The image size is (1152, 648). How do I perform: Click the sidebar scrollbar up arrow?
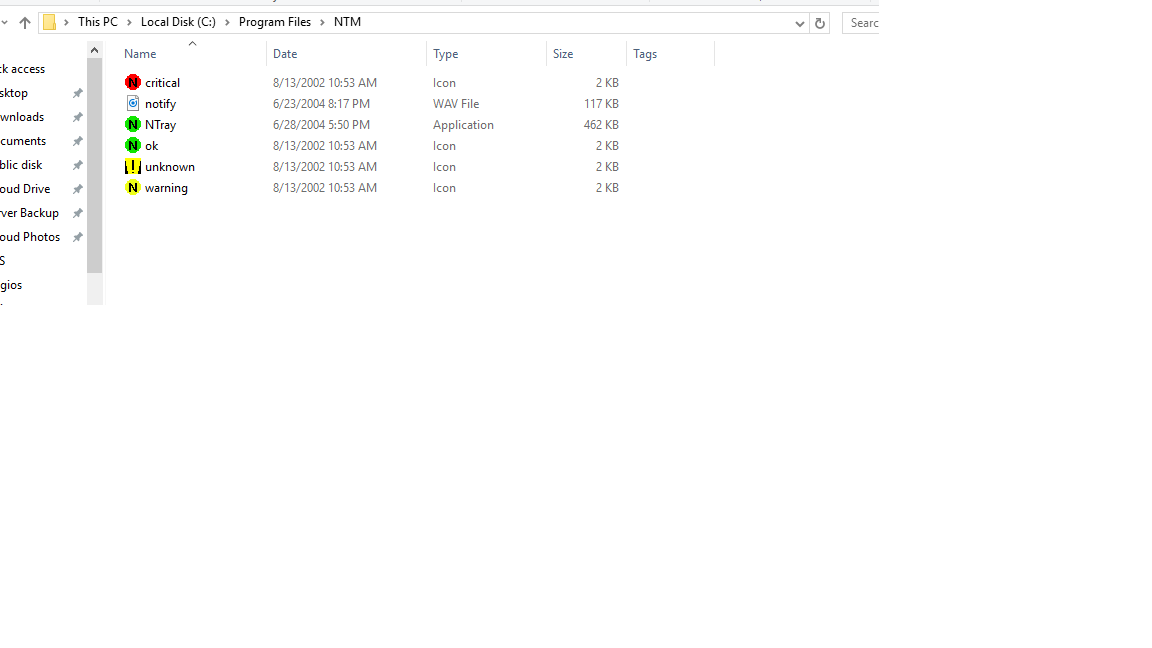[x=95, y=50]
